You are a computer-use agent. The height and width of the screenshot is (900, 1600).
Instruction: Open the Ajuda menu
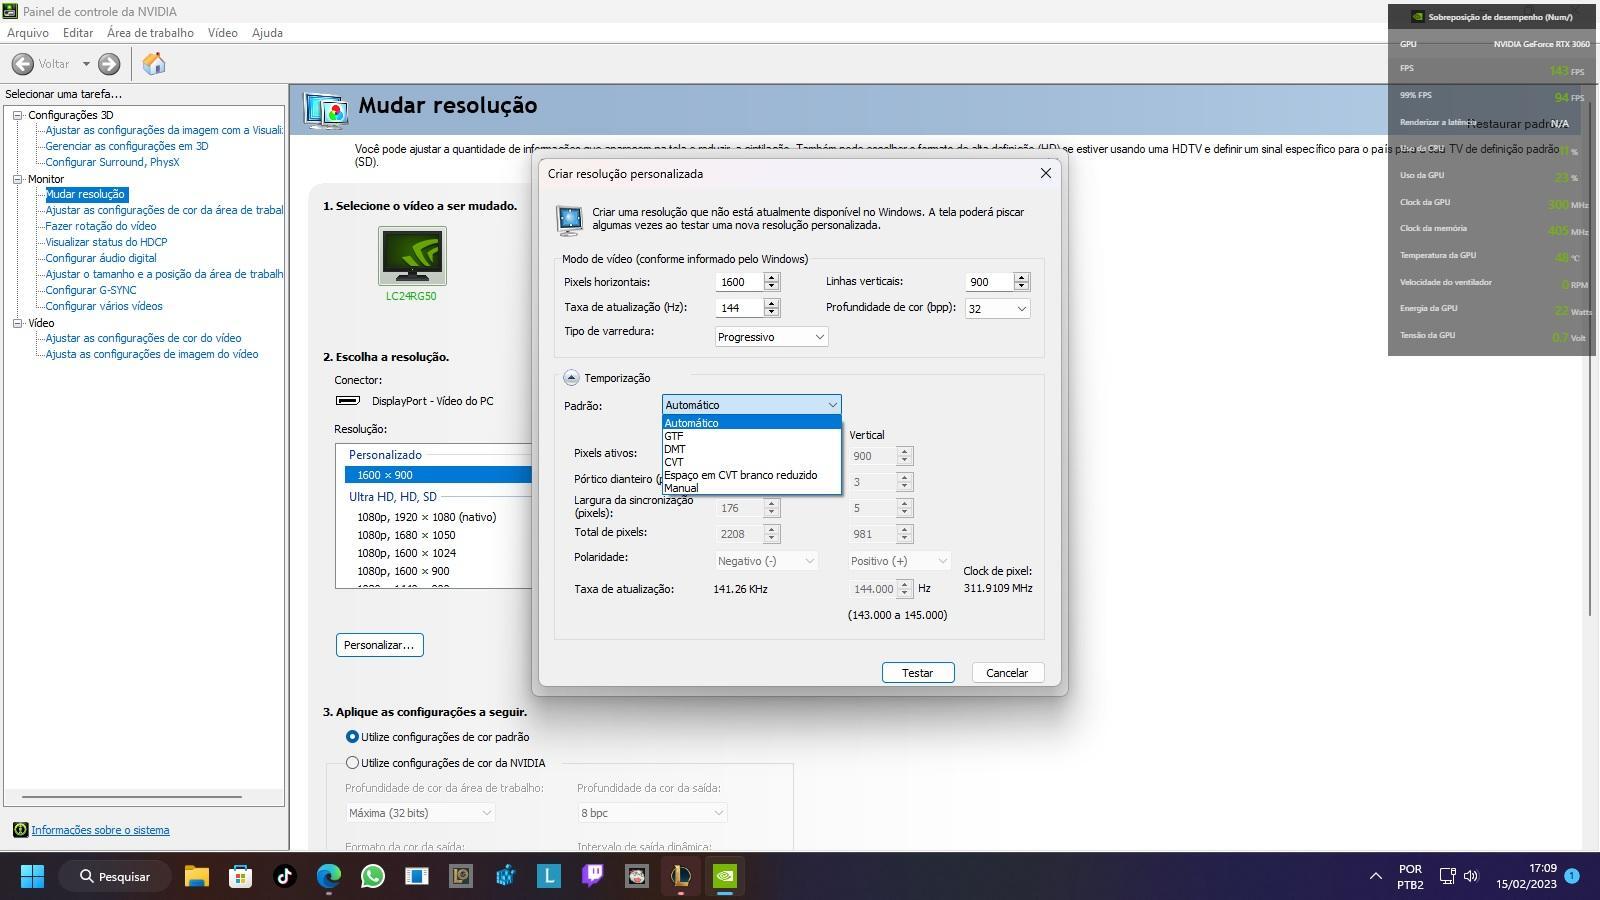pos(267,33)
